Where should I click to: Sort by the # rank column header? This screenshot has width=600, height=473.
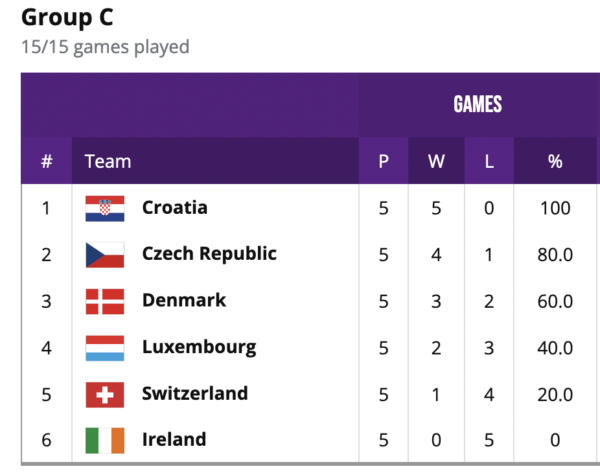tap(46, 161)
